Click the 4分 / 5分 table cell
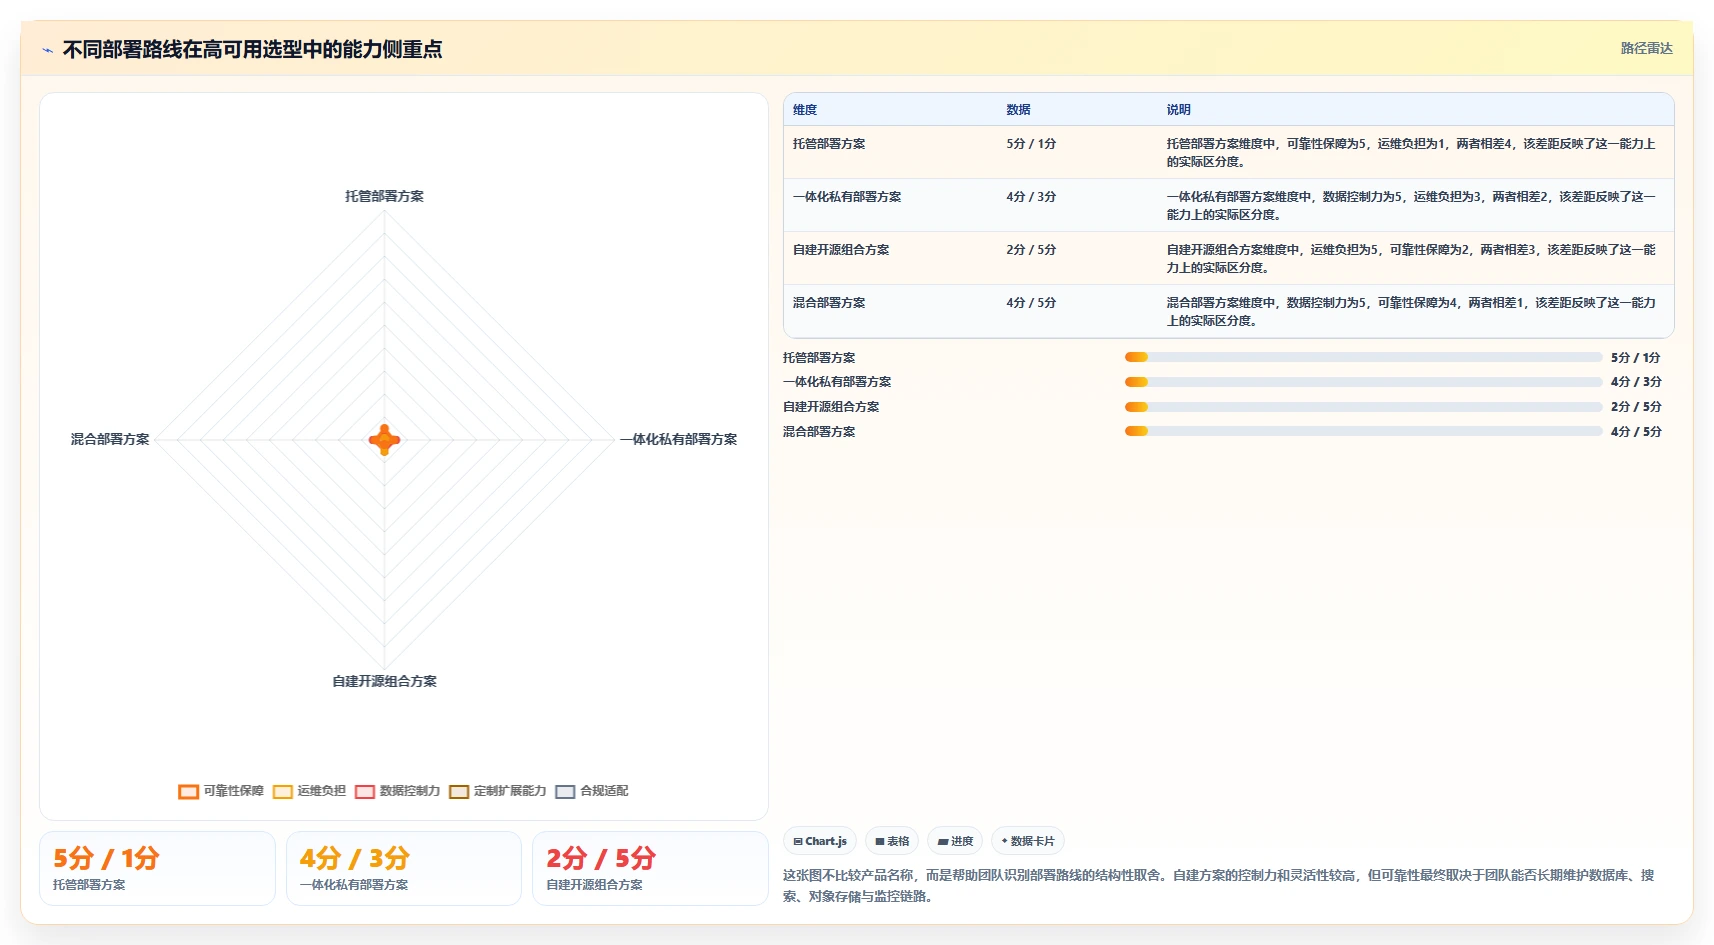The width and height of the screenshot is (1714, 945). (x=1031, y=303)
